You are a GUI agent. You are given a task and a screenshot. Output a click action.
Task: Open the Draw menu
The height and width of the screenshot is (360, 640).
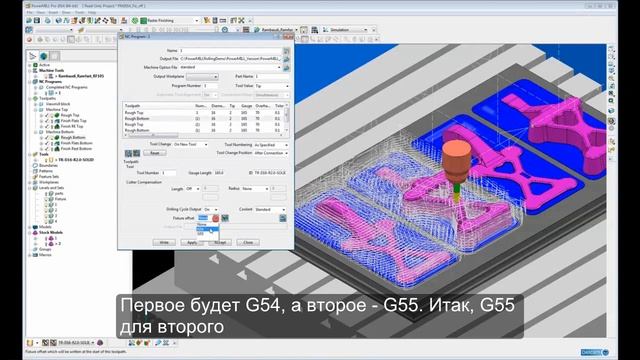pos(67,13)
